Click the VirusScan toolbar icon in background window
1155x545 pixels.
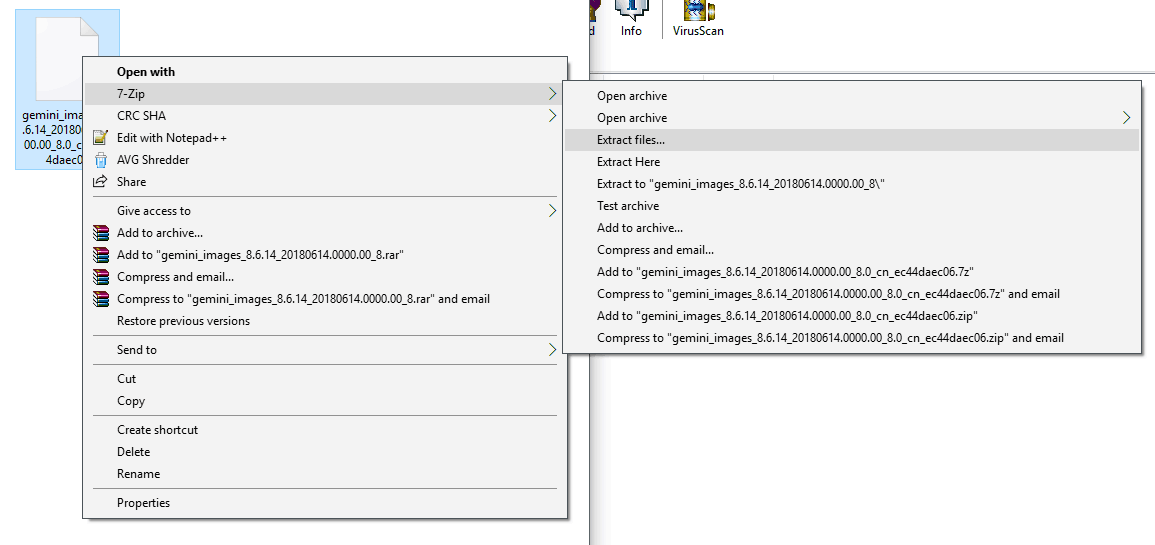(698, 18)
